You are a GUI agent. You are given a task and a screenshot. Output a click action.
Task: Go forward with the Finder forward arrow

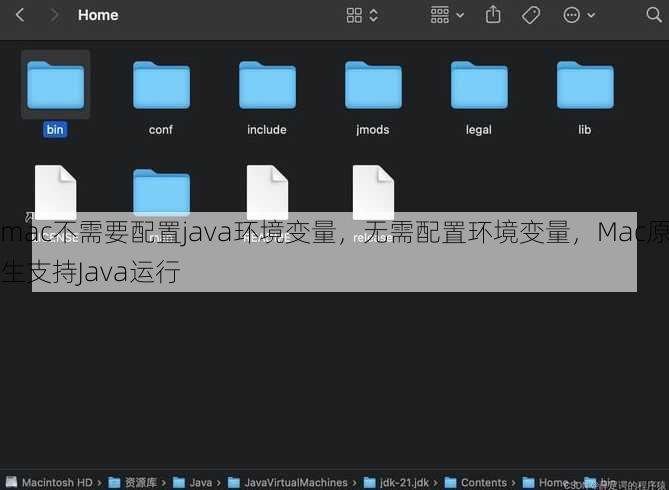54,15
